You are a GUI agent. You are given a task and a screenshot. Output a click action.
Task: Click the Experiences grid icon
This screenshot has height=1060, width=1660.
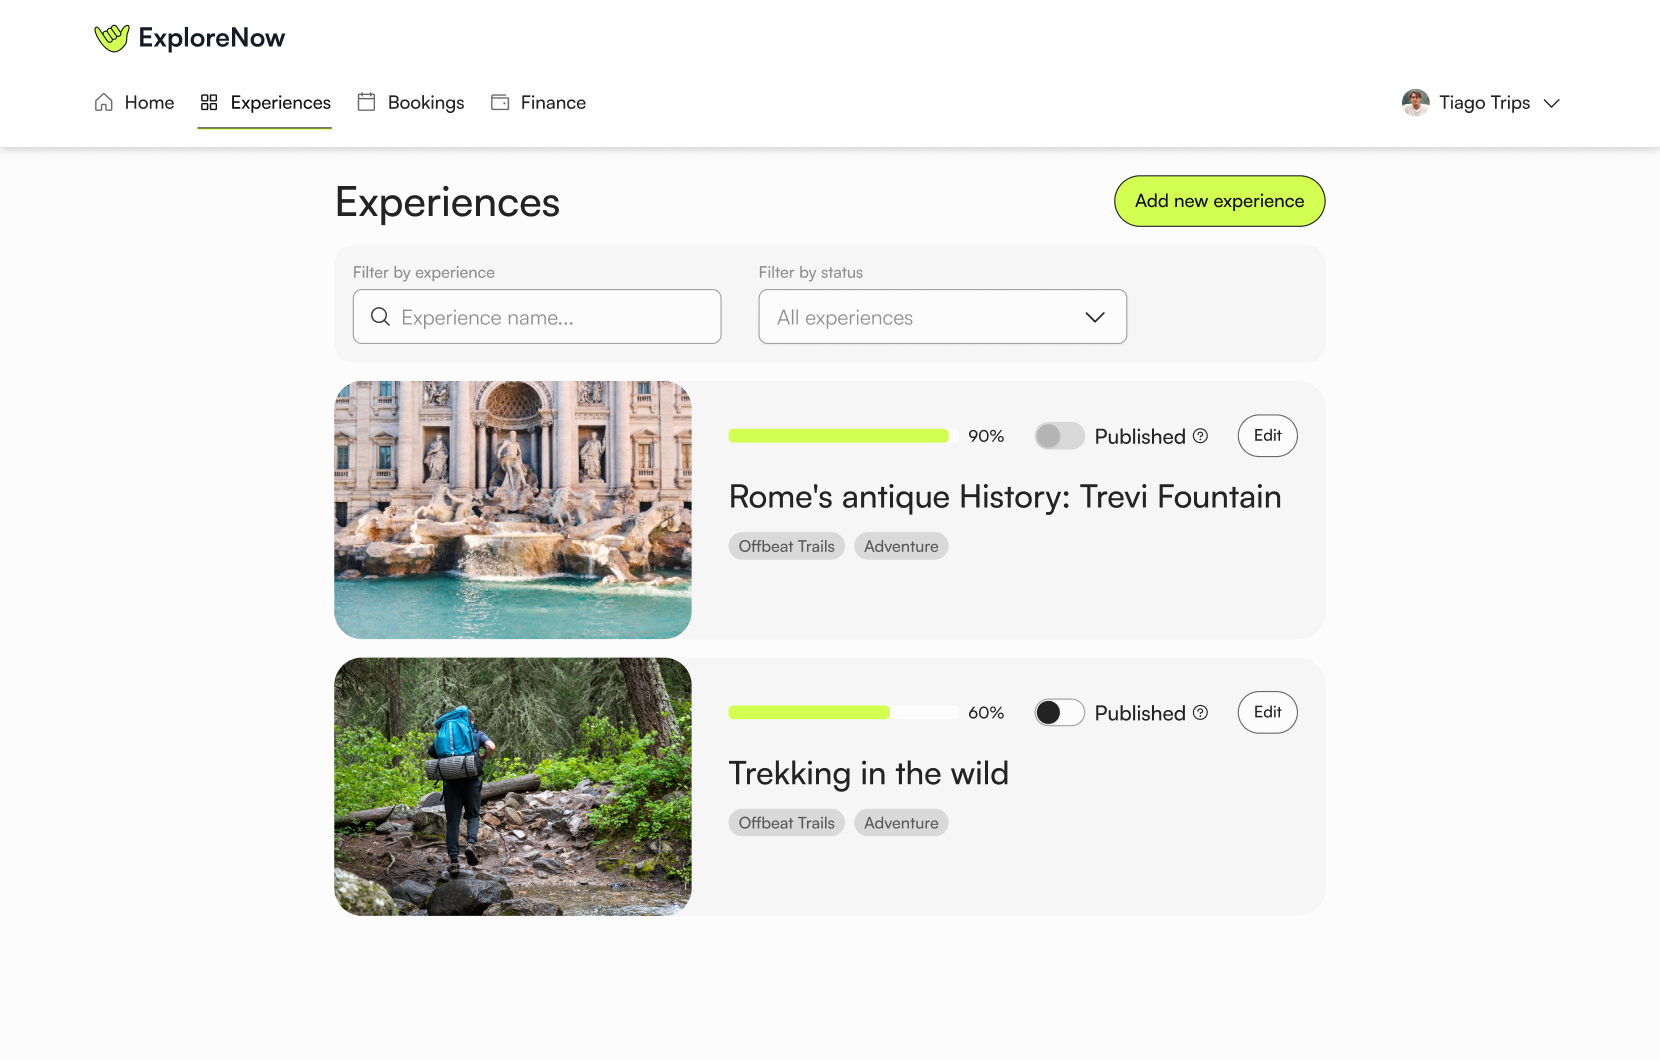[209, 102]
